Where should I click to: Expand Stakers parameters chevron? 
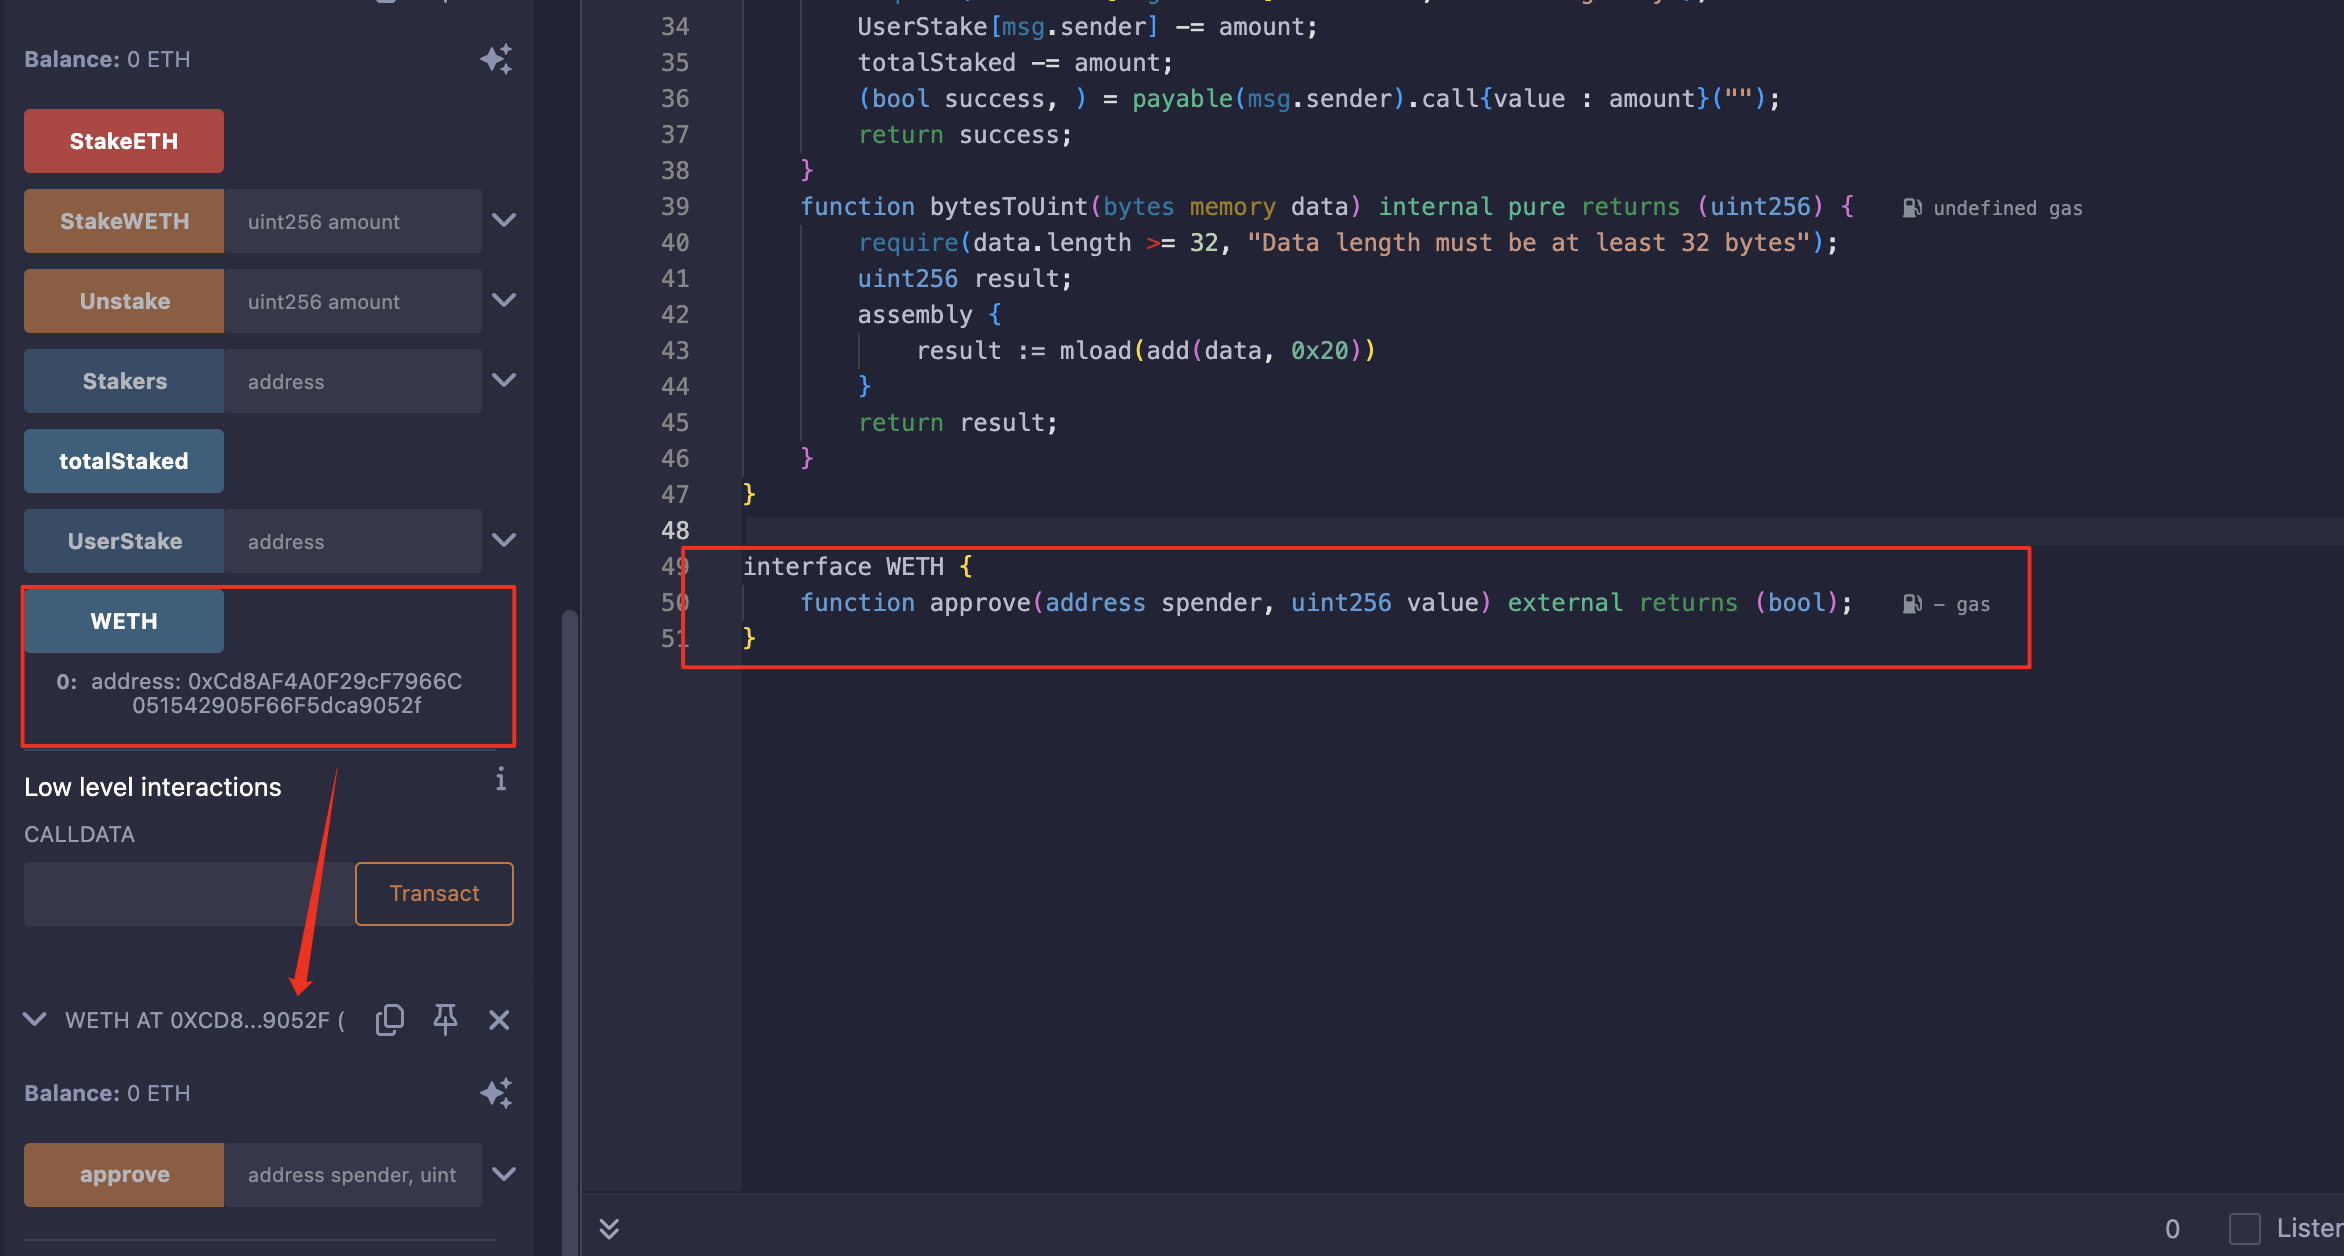(x=504, y=380)
